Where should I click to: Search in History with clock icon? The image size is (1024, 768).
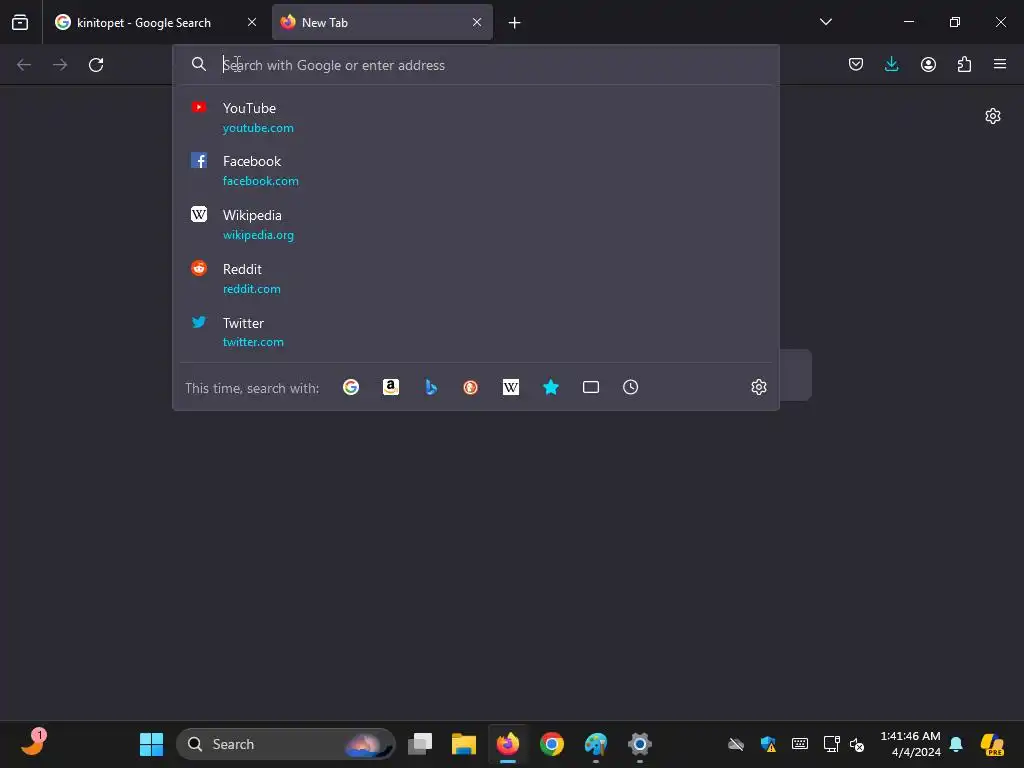point(630,387)
